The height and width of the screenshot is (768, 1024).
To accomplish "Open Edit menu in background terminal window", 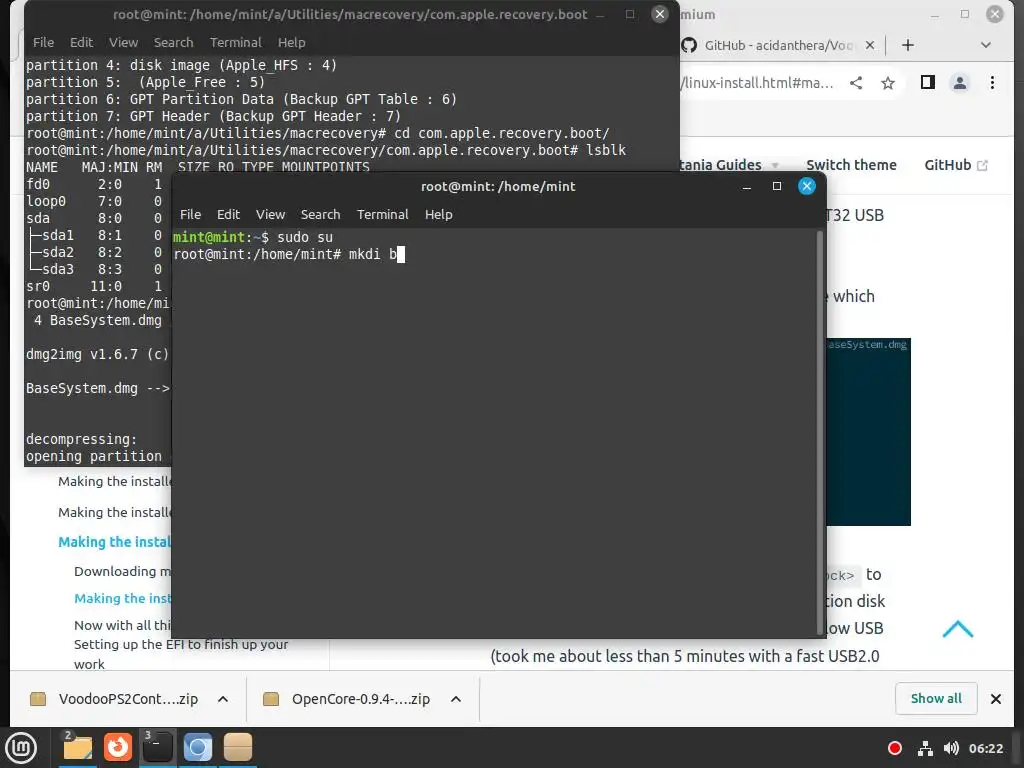I will pyautogui.click(x=81, y=42).
